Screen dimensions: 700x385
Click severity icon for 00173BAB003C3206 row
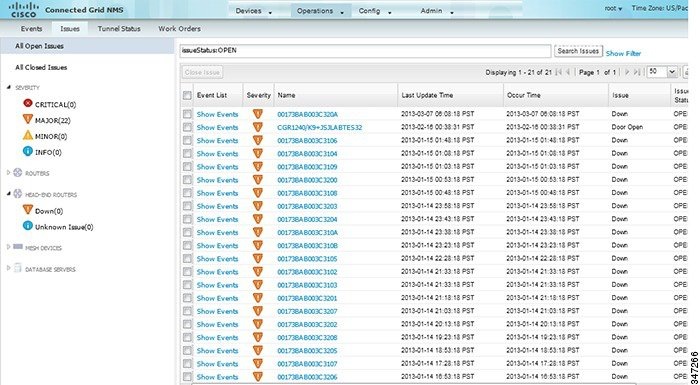[x=258, y=377]
